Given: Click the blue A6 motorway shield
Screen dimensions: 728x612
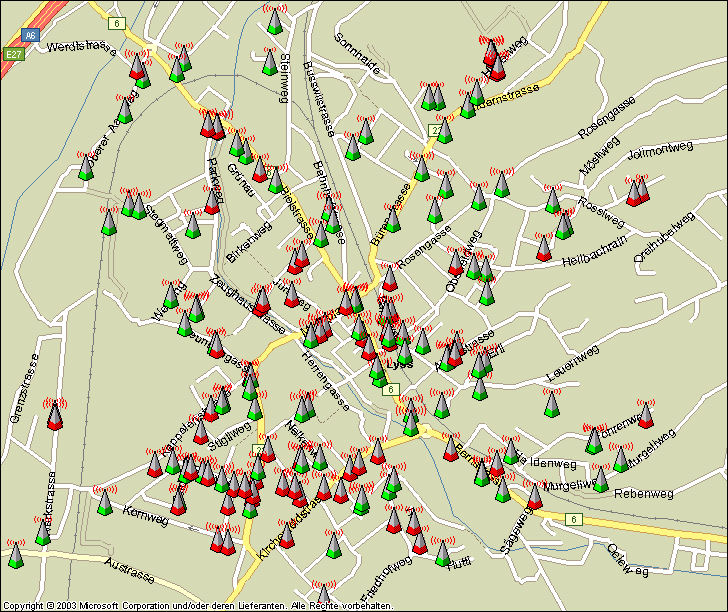Looking at the screenshot, I should click(x=30, y=35).
